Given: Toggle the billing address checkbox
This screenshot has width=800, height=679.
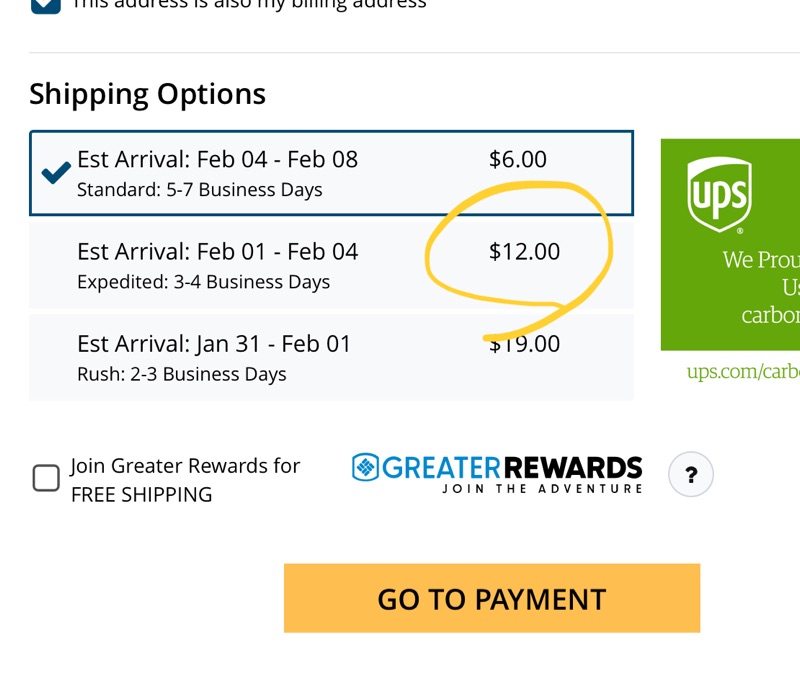Looking at the screenshot, I should [x=45, y=3].
